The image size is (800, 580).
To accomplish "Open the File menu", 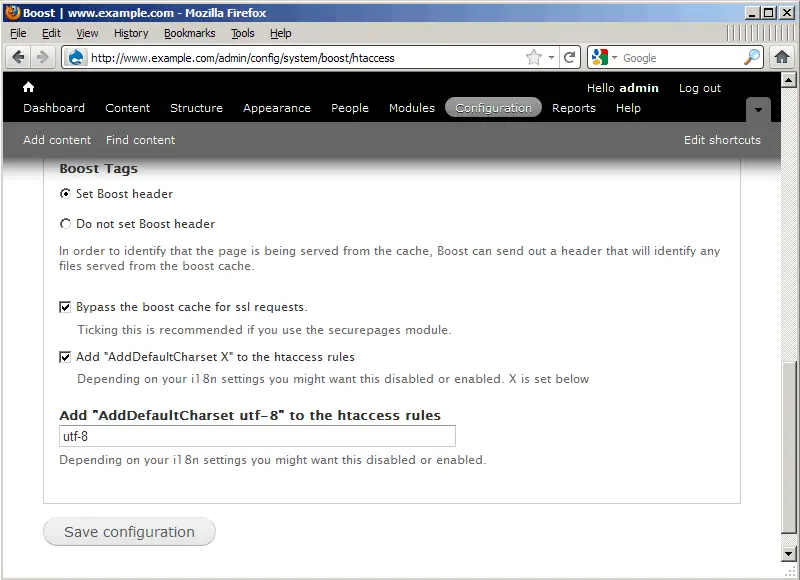I will (18, 33).
